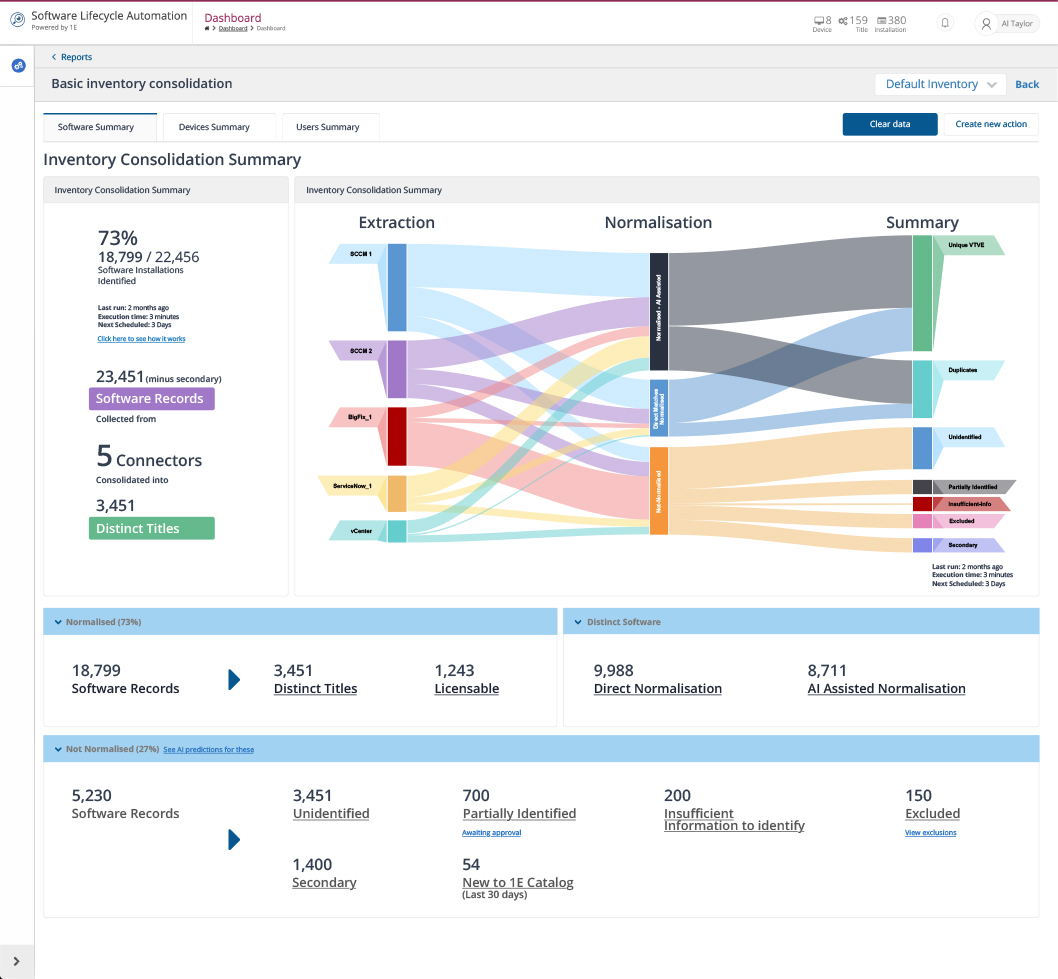Select the red BigFix_1 extraction bar

pyautogui.click(x=397, y=437)
